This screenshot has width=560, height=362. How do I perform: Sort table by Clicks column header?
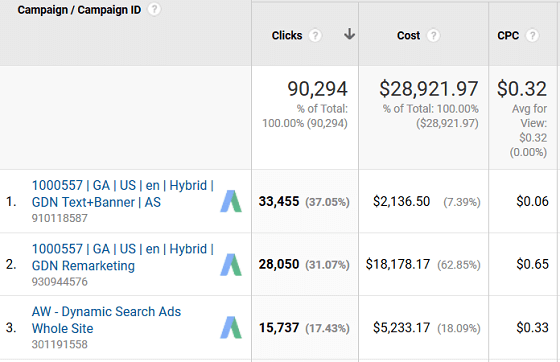coord(287,35)
